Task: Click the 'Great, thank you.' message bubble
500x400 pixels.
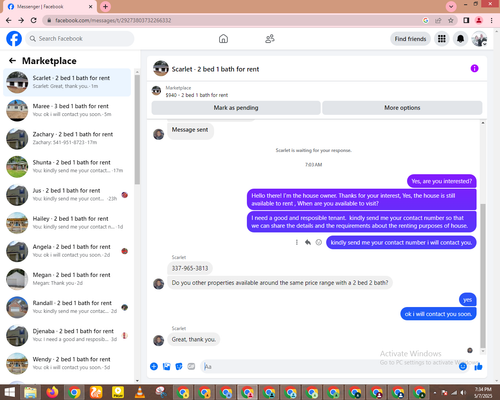Action: (194, 339)
